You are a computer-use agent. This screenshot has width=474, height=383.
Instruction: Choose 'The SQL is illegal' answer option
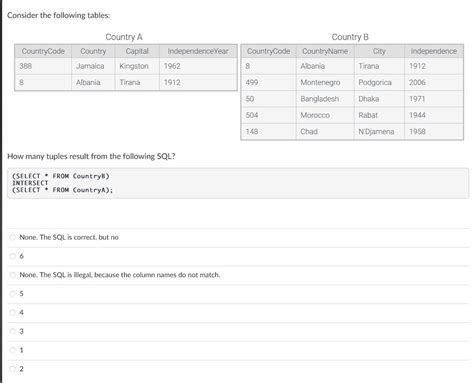pos(12,275)
